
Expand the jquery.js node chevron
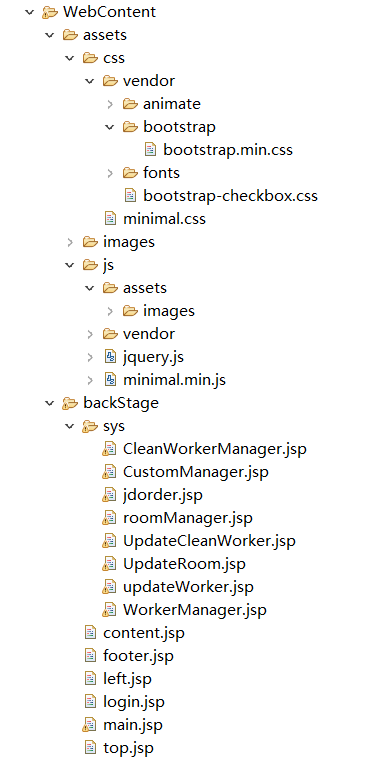[90, 357]
